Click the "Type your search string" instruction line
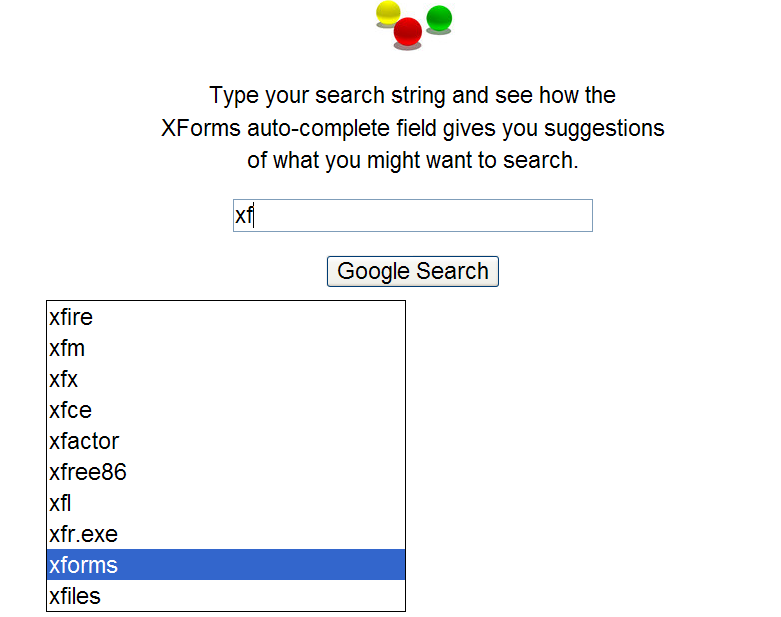781x617 pixels. pos(412,96)
